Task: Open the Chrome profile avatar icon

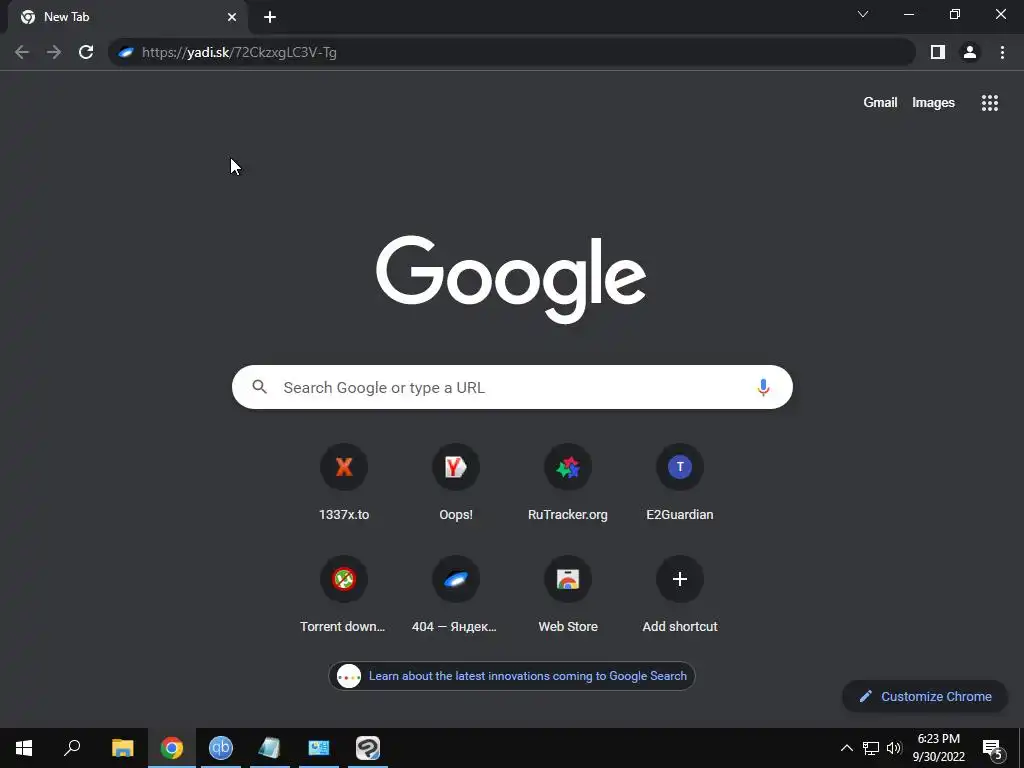Action: pyautogui.click(x=970, y=52)
